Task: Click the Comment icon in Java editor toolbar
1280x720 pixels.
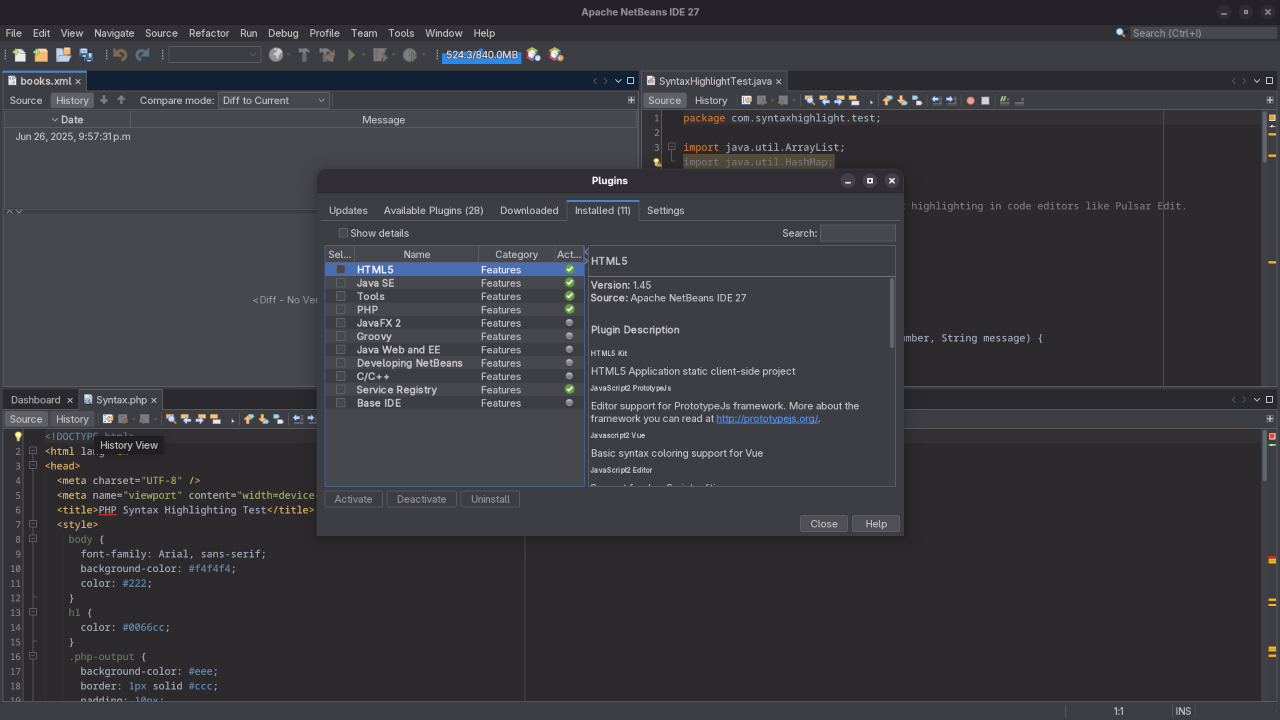Action: 1005,100
